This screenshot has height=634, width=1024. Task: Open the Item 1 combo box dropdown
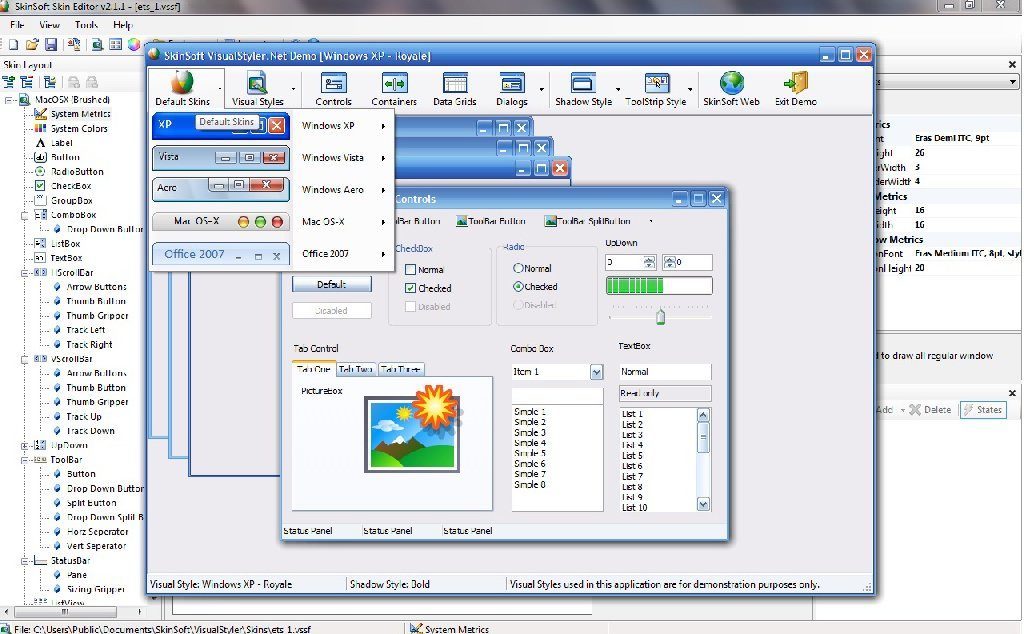[596, 372]
